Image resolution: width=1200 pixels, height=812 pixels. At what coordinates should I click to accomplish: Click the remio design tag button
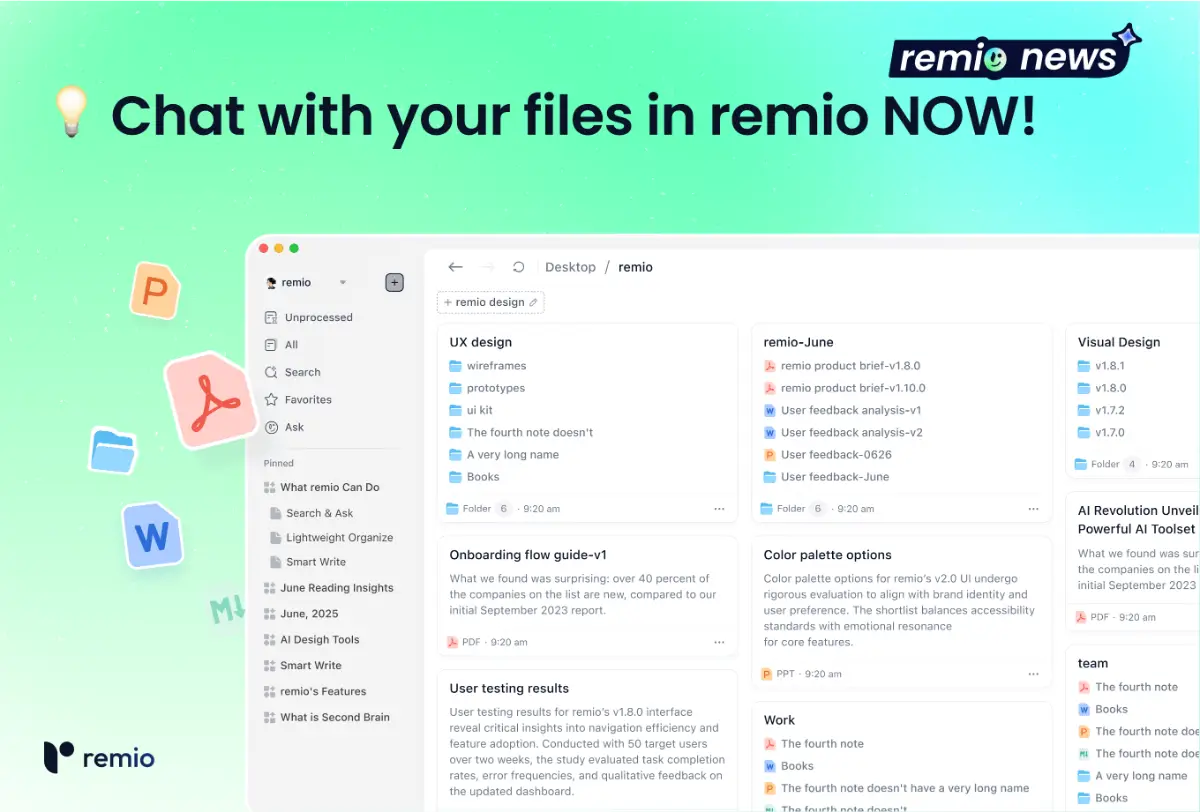[x=490, y=302]
